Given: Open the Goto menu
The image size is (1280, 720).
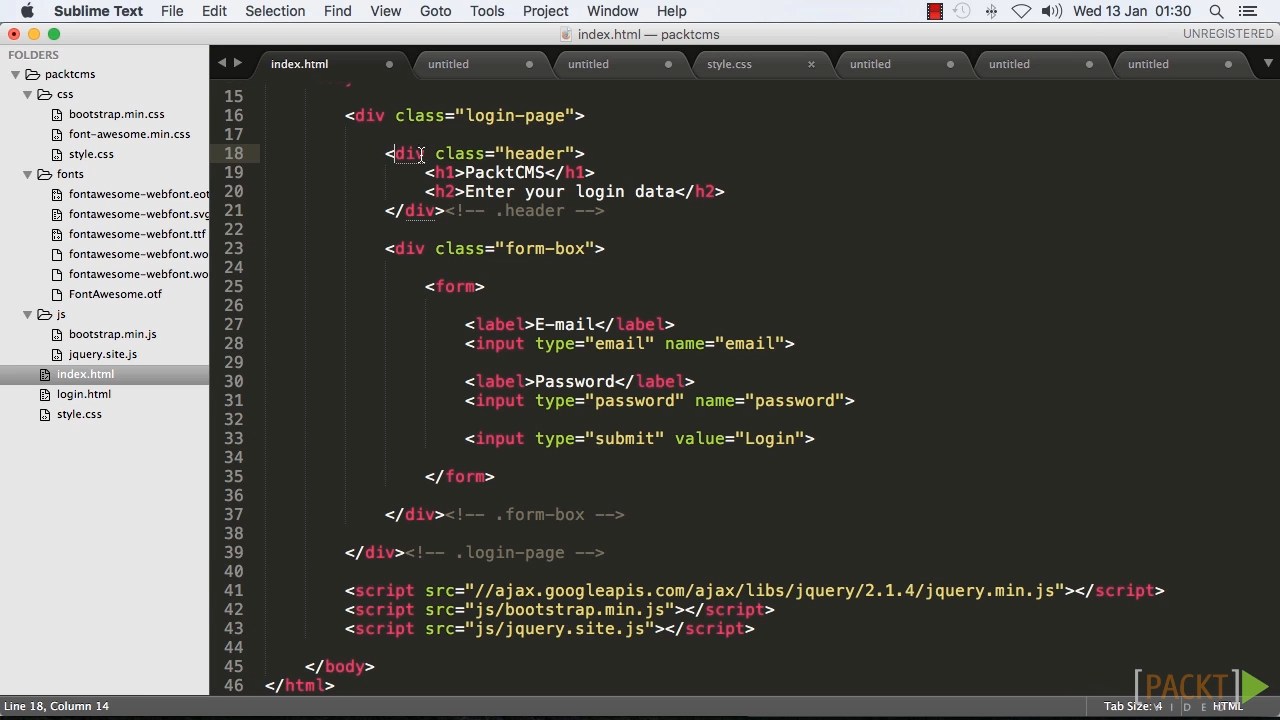Looking at the screenshot, I should pyautogui.click(x=435, y=11).
